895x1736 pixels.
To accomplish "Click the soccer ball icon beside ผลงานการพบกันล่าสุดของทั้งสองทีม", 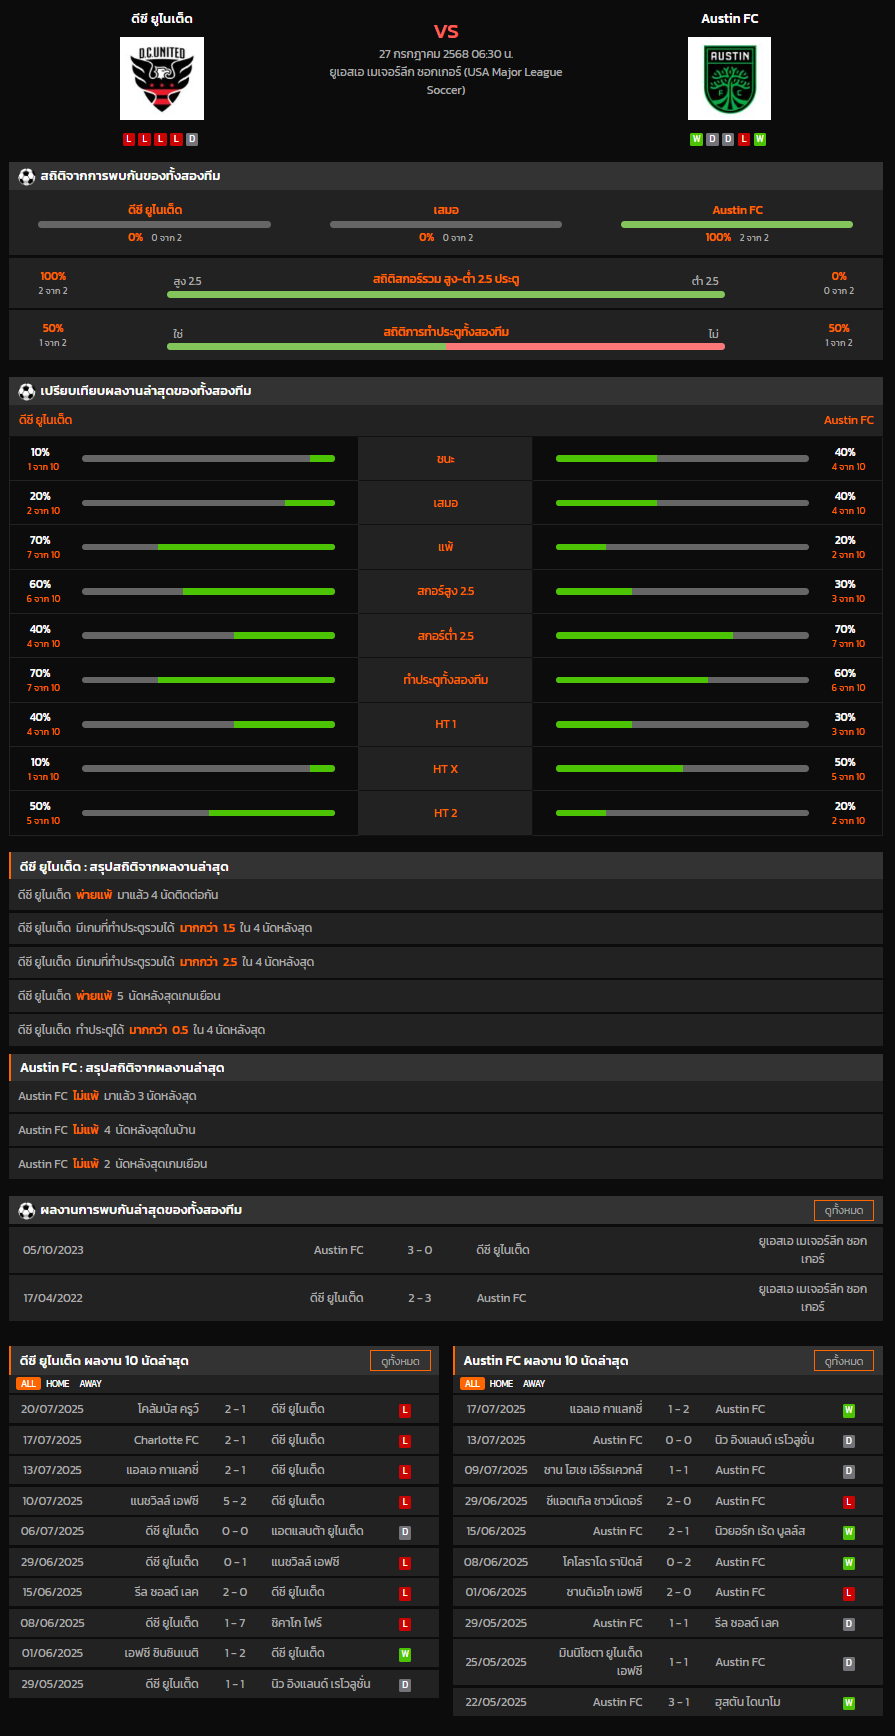I will pyautogui.click(x=27, y=1210).
